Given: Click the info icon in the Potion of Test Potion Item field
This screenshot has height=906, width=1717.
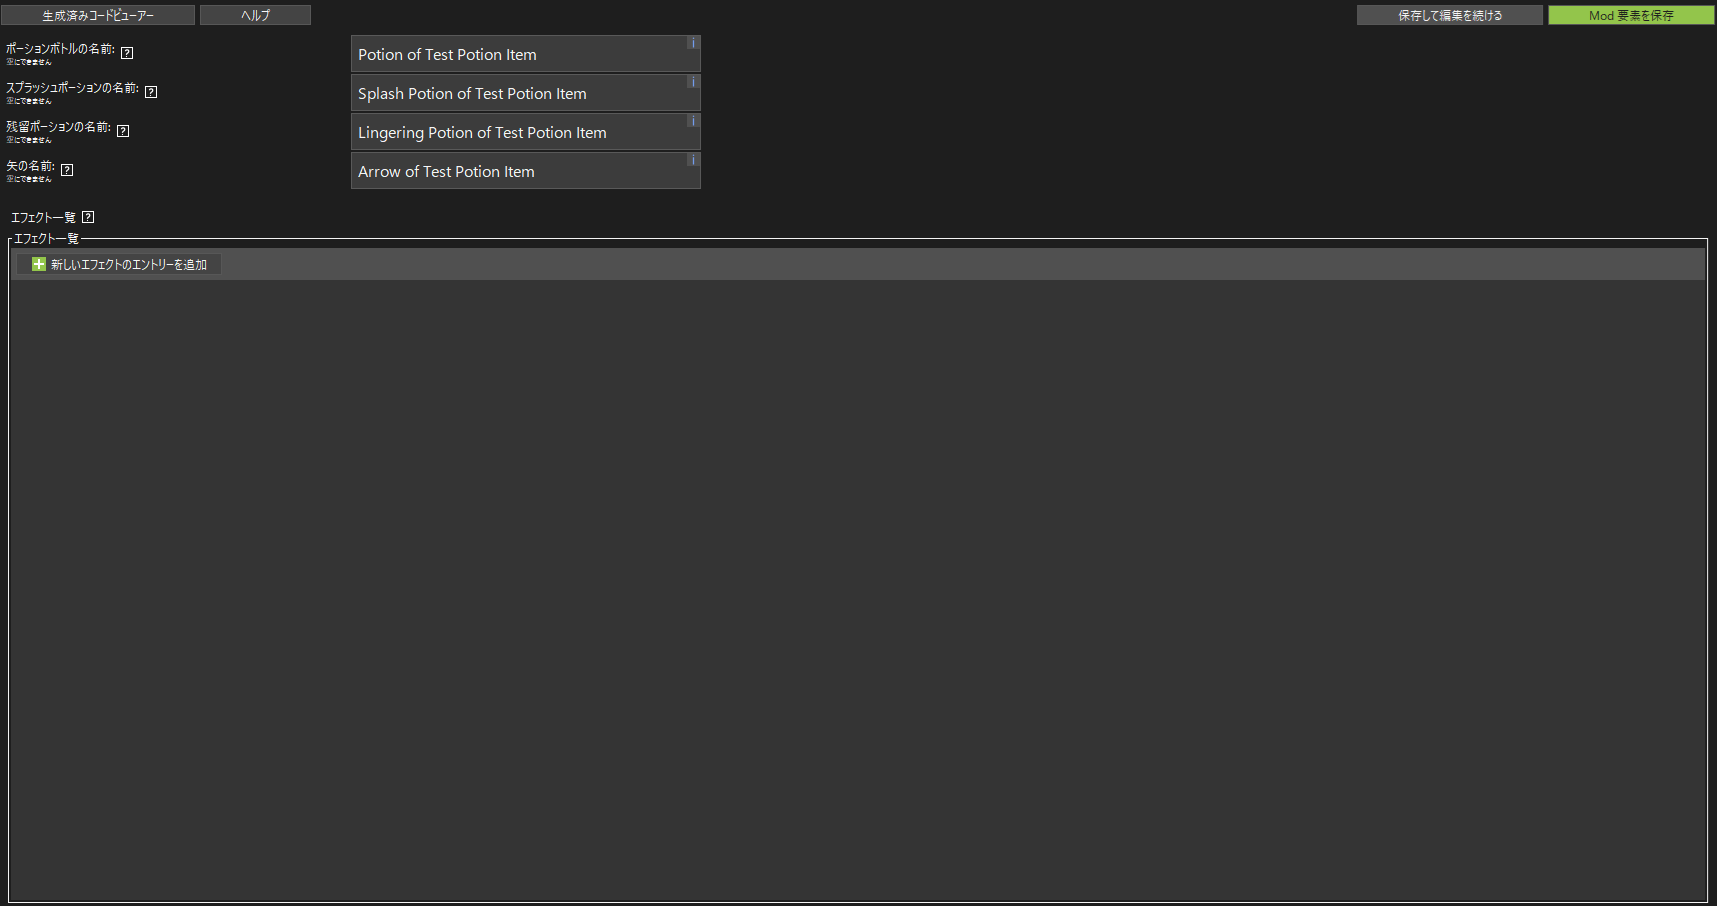Looking at the screenshot, I should [x=692, y=43].
